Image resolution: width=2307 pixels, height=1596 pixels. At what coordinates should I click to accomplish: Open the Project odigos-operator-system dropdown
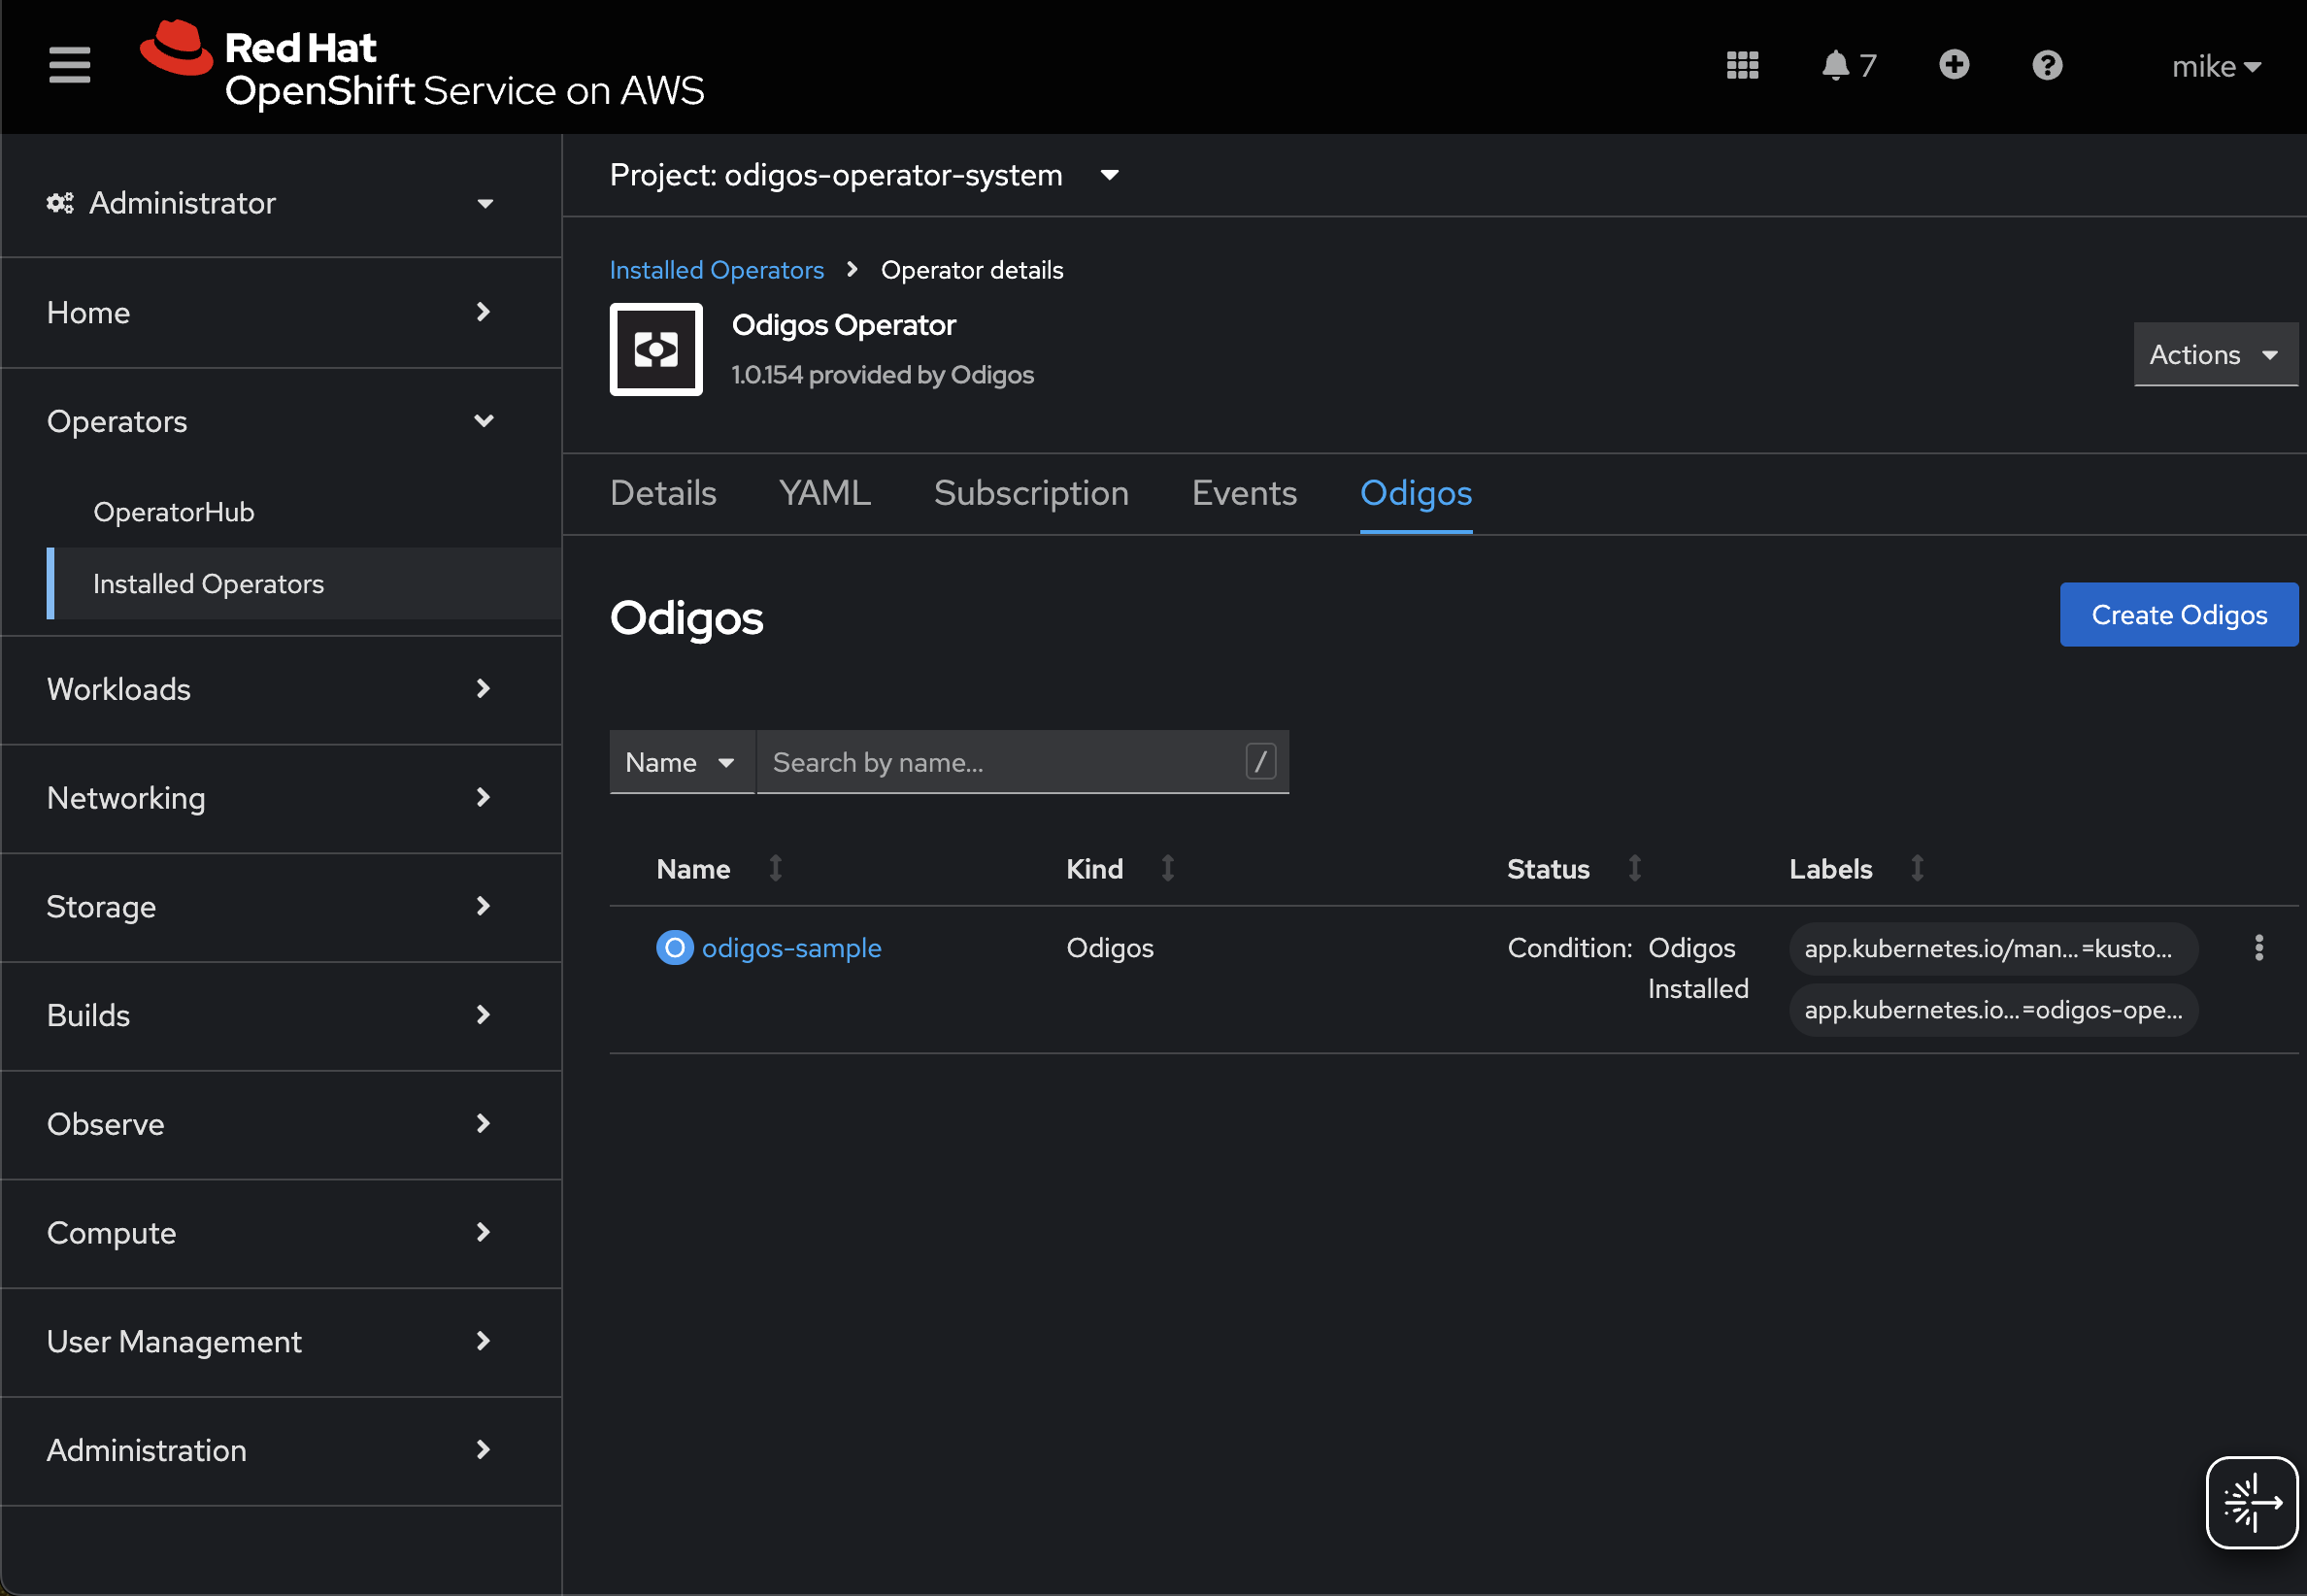point(864,176)
